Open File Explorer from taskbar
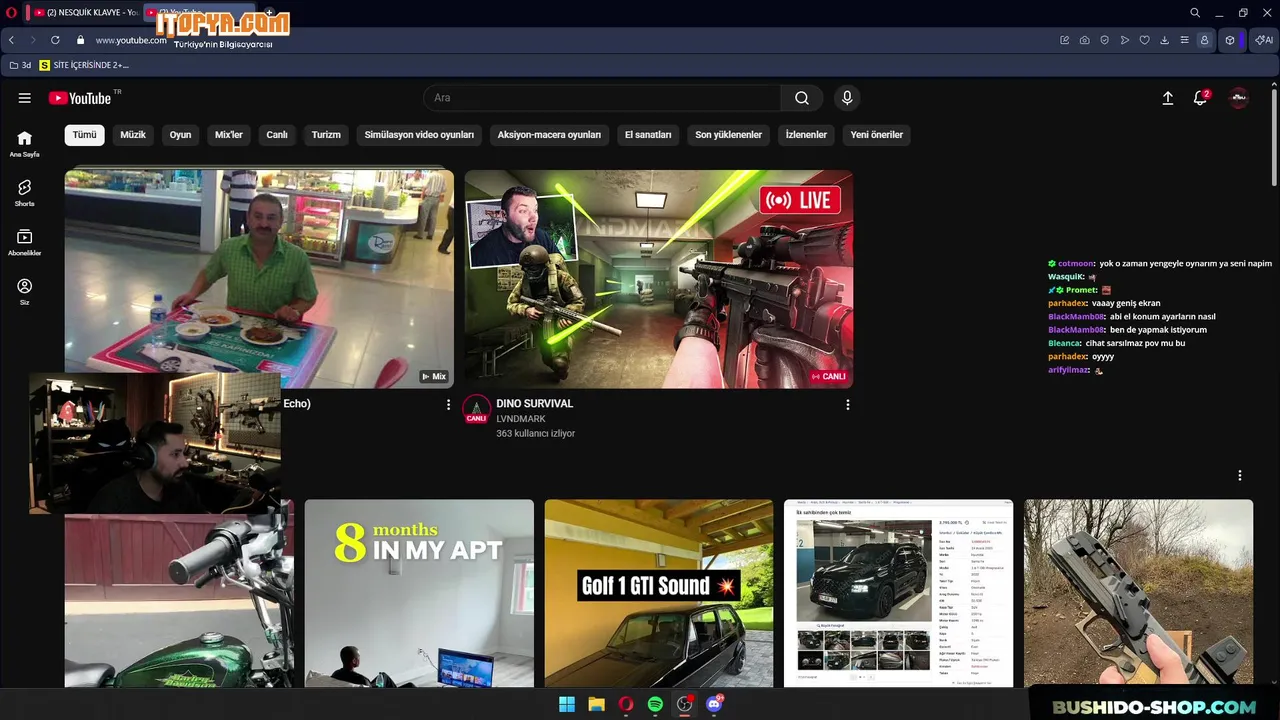1280x720 pixels. pos(596,704)
